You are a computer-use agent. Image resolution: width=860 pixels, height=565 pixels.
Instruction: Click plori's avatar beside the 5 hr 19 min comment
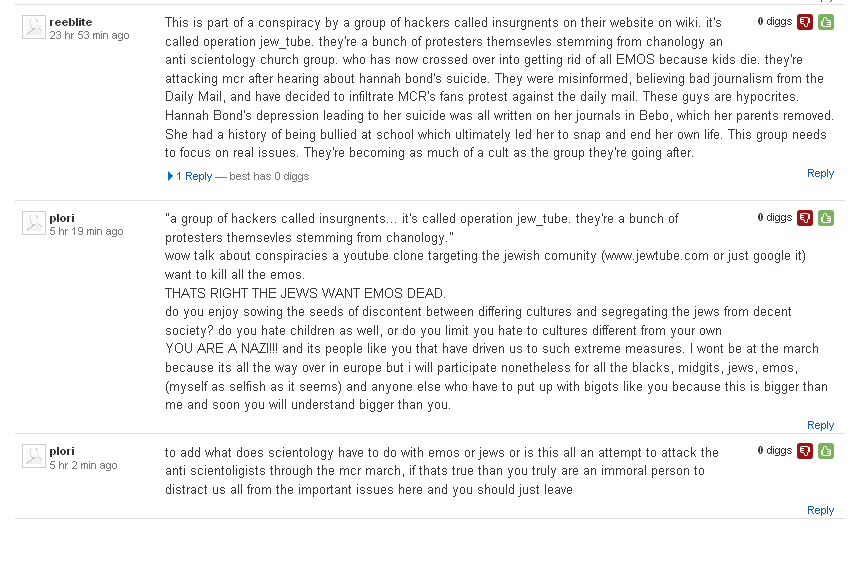click(33, 224)
